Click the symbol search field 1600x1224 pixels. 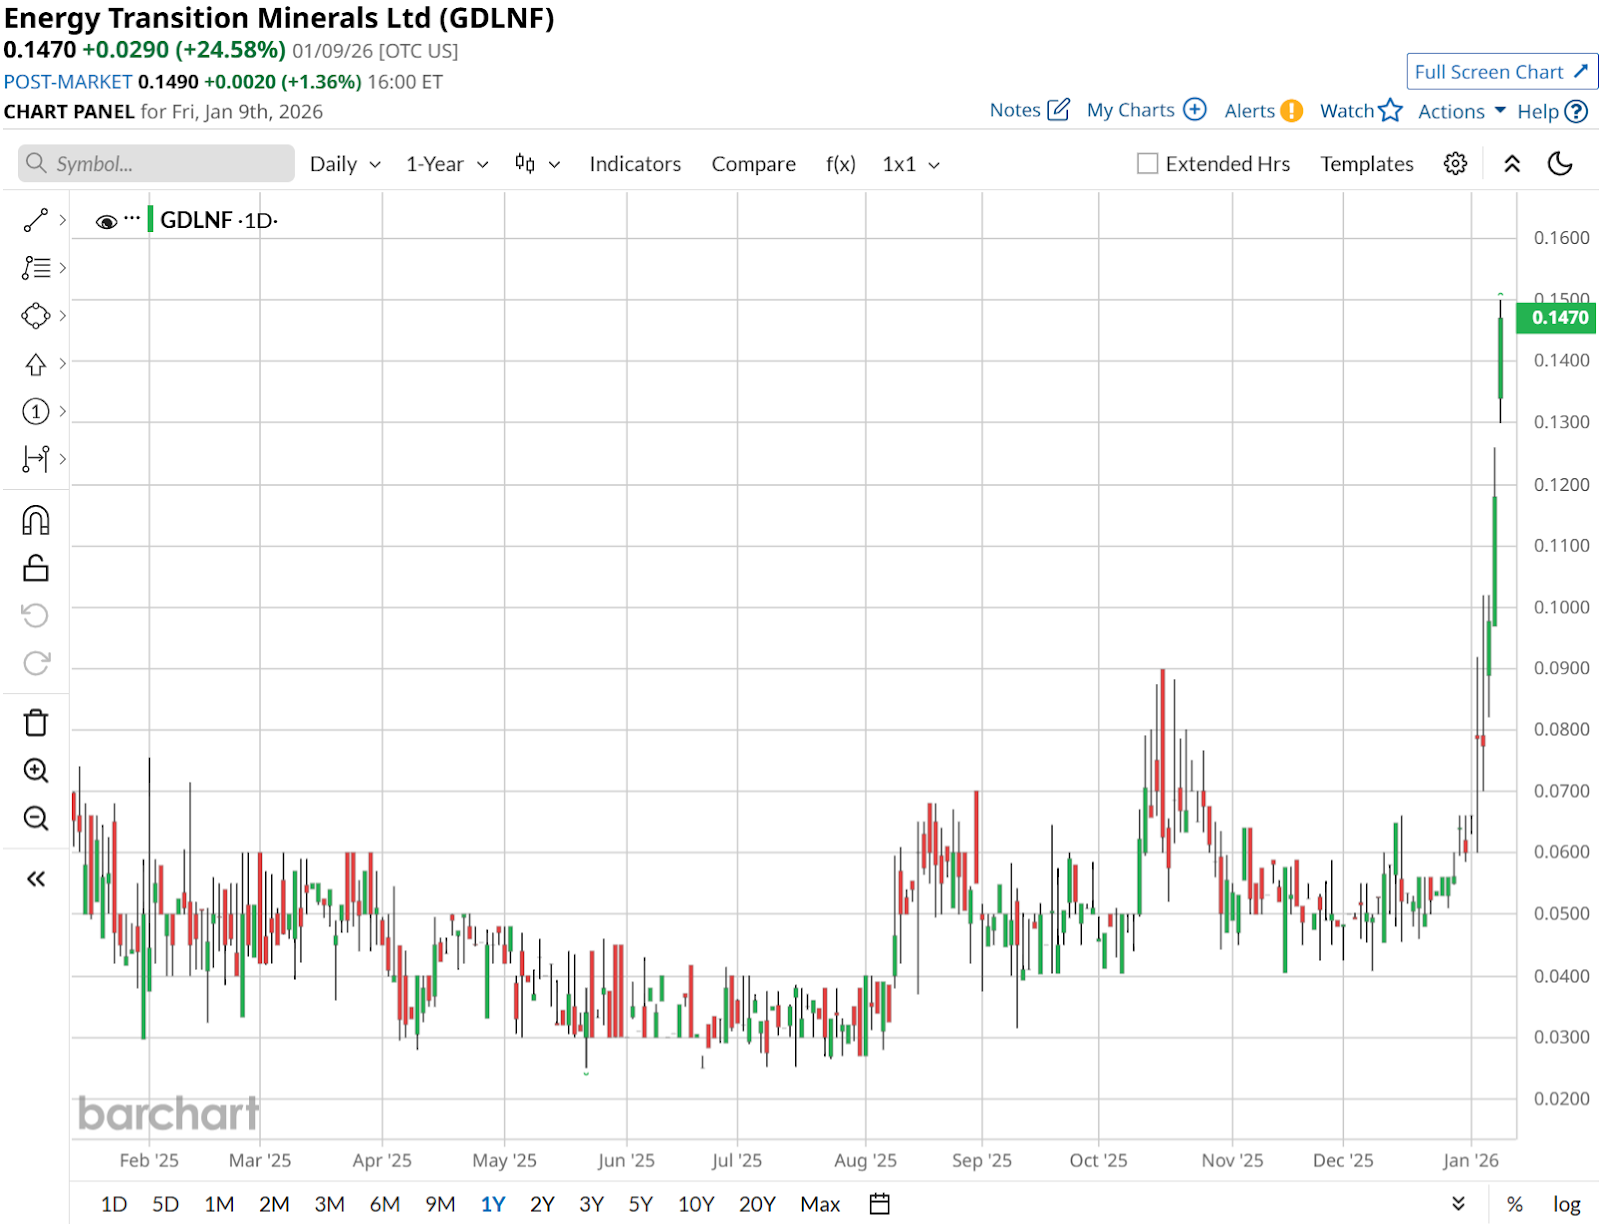(156, 164)
